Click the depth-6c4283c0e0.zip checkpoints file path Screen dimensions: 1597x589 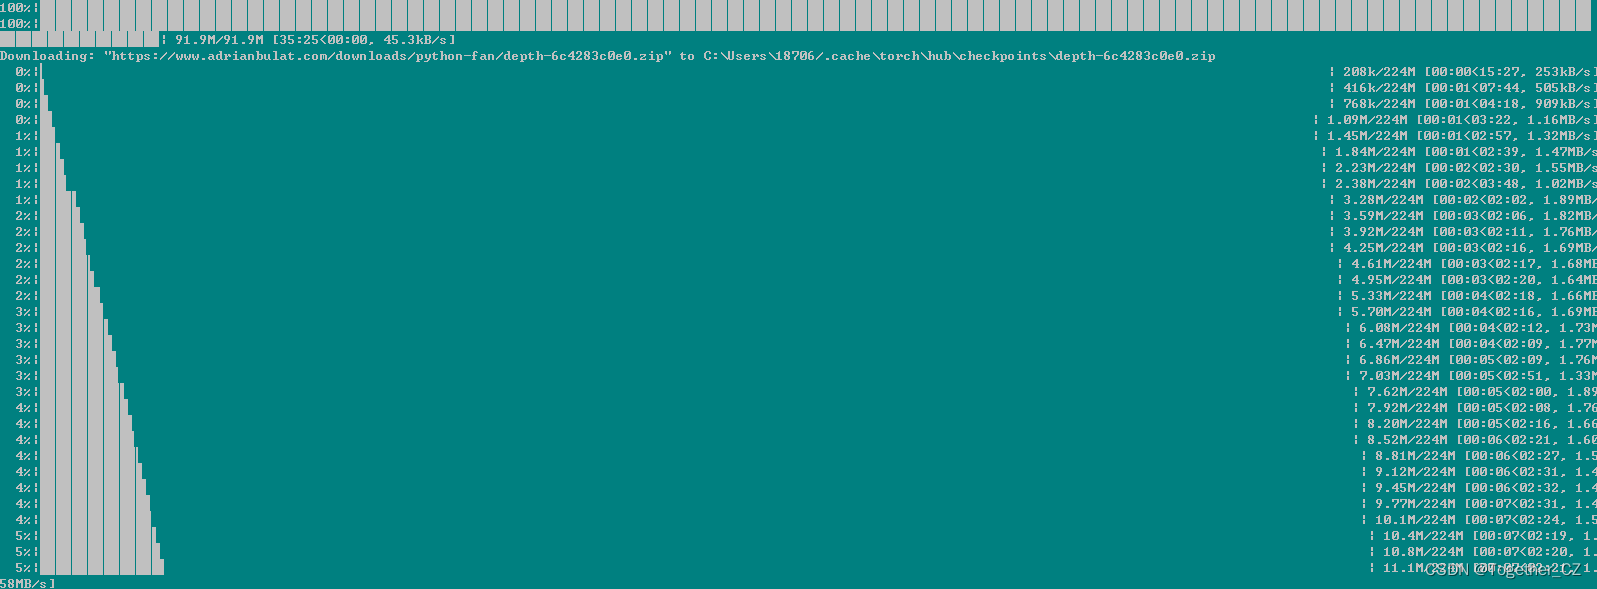pyautogui.click(x=959, y=56)
